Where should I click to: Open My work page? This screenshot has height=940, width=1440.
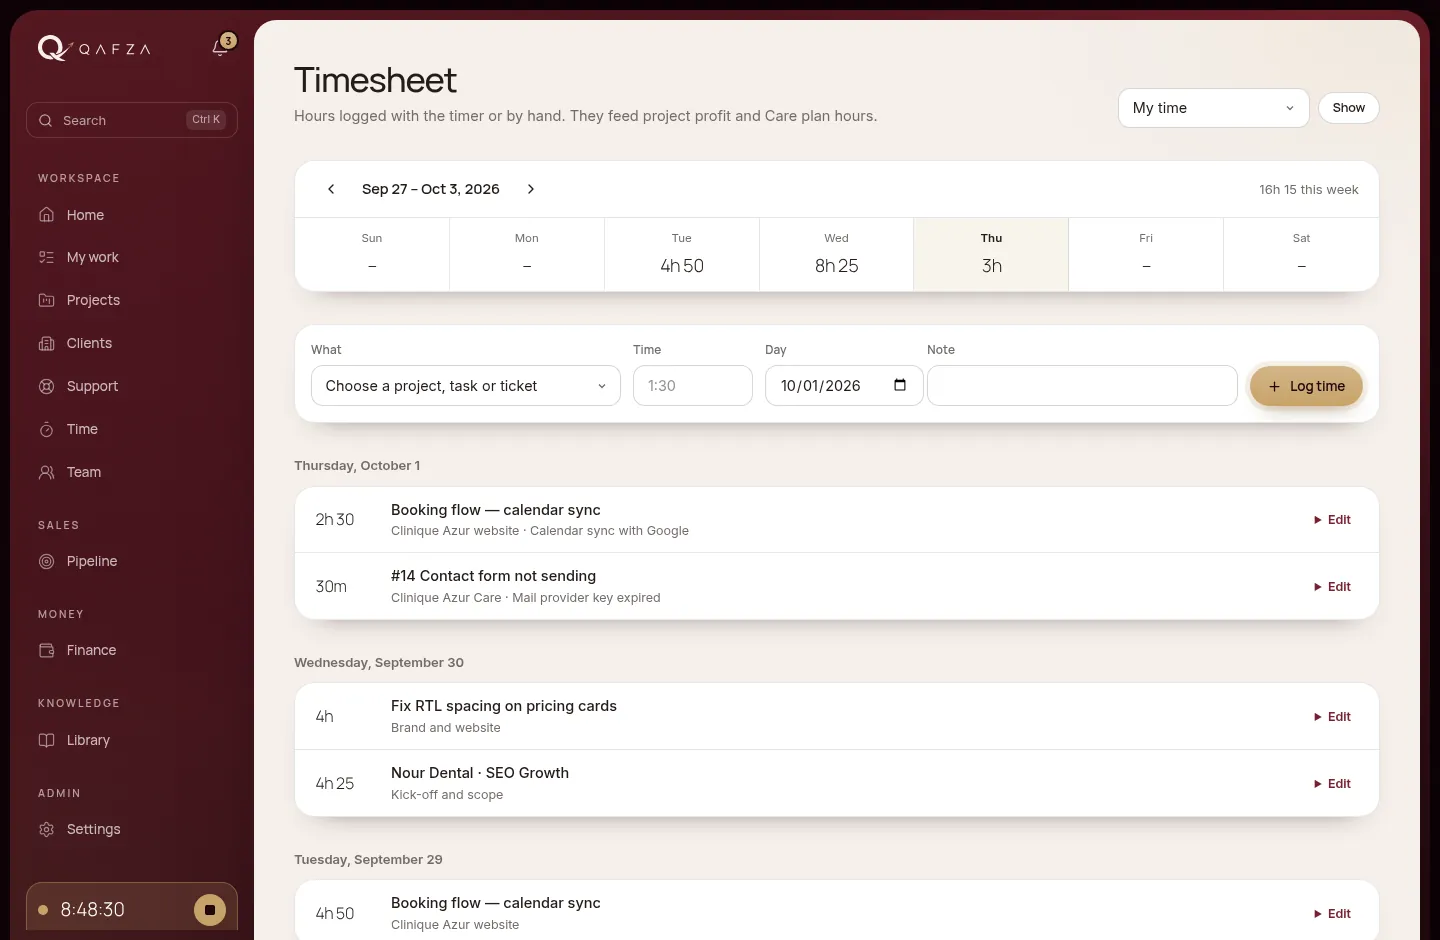click(132, 257)
